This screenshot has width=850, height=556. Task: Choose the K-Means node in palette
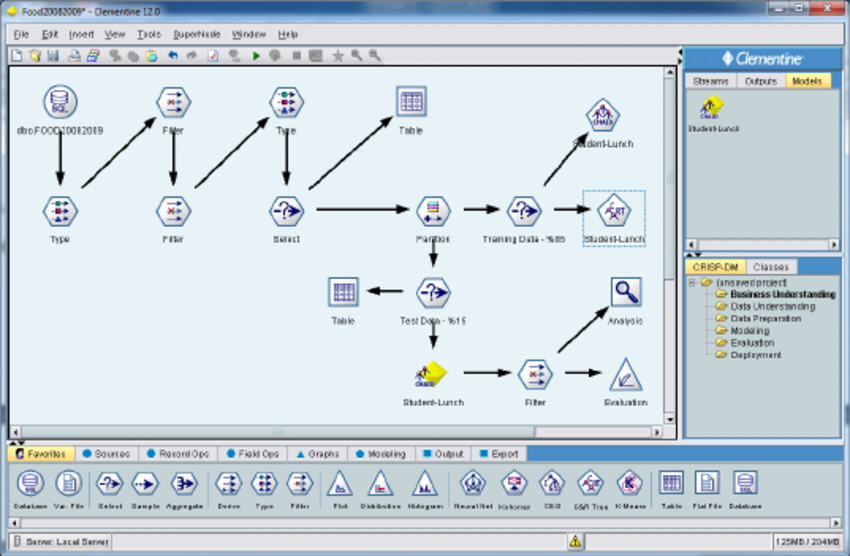click(629, 485)
